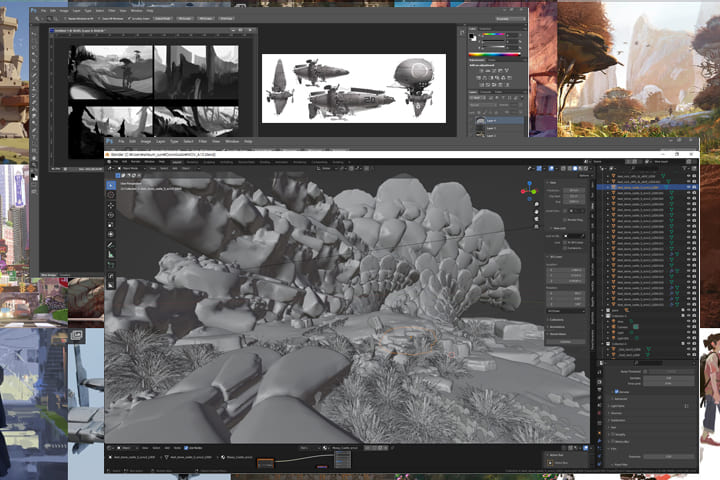Click the Focal Length field in Blender sidebar

click(574, 190)
